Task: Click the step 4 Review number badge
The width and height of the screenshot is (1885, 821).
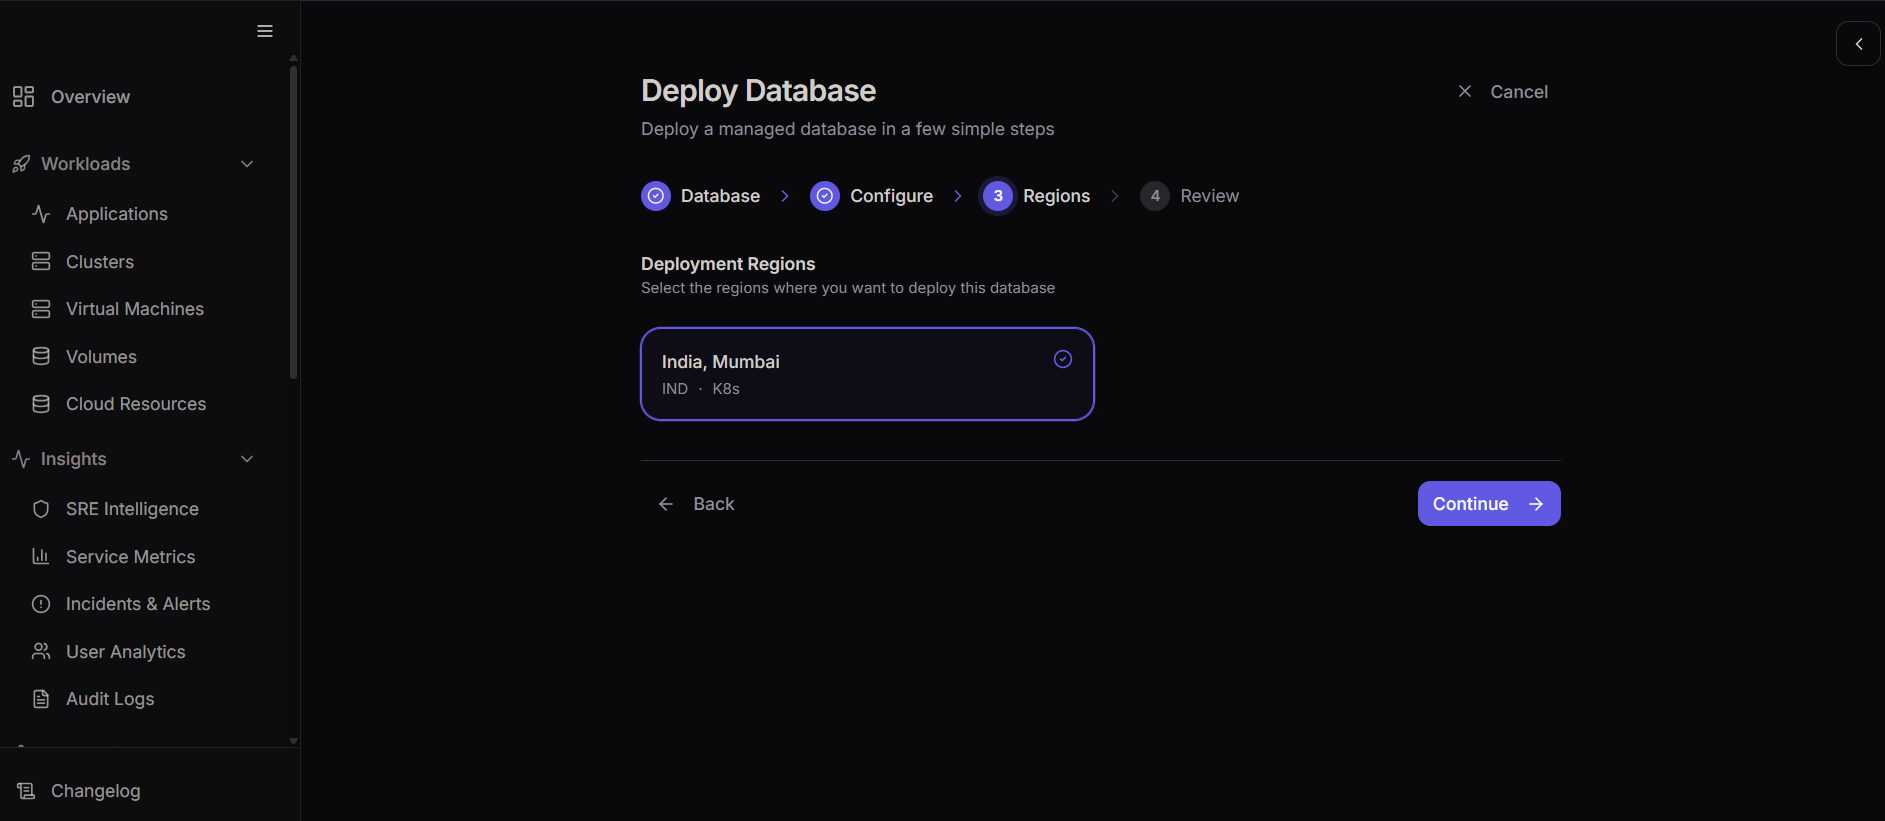Action: (1155, 196)
